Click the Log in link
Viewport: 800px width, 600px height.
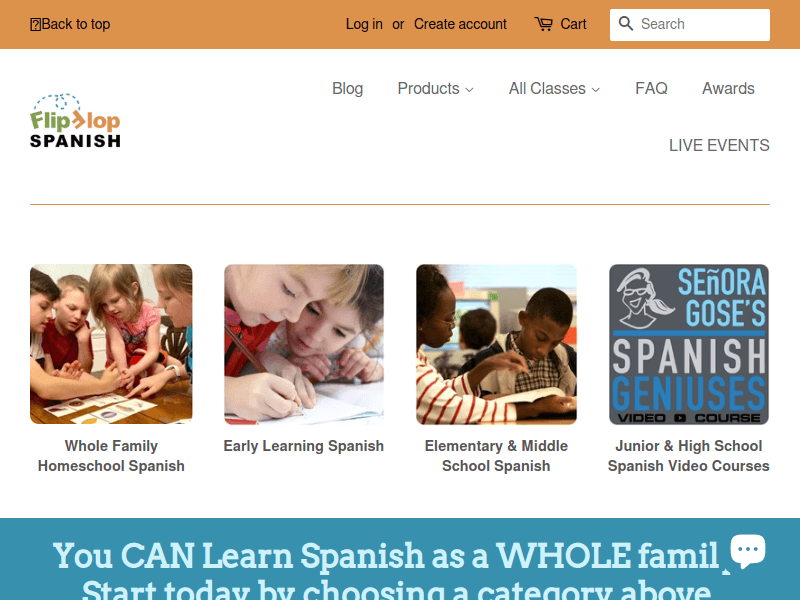364,24
